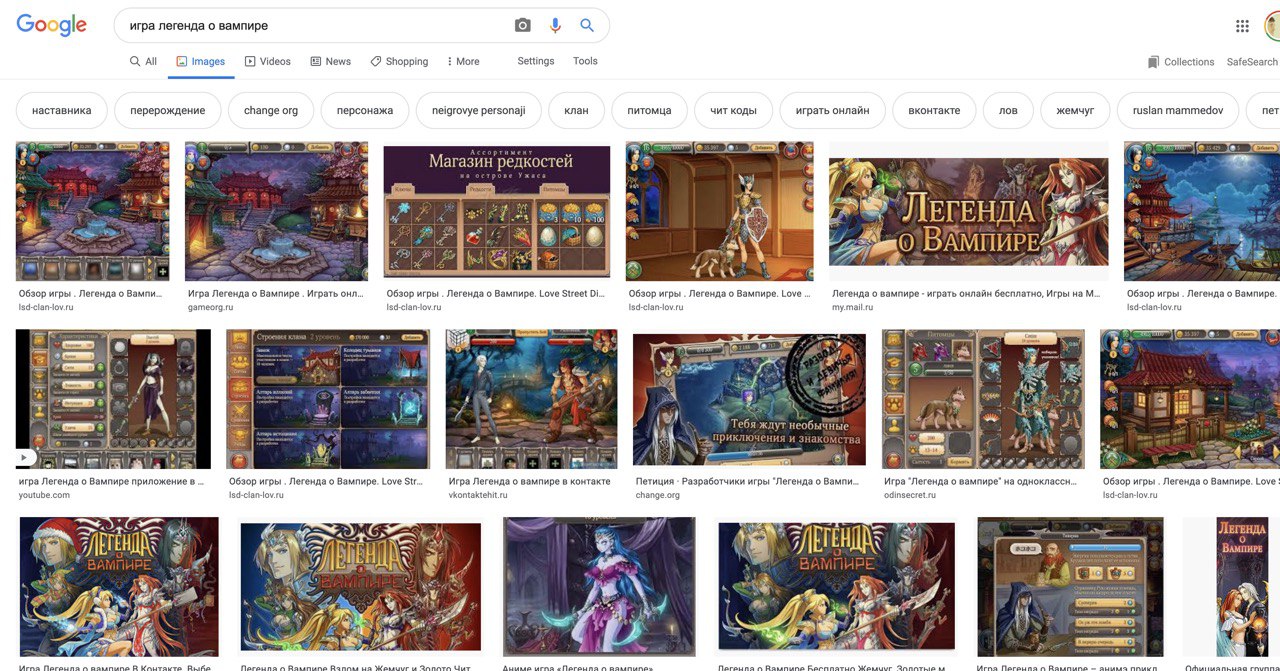The height and width of the screenshot is (671, 1280).
Task: Filter by change org chip
Action: coord(271,111)
